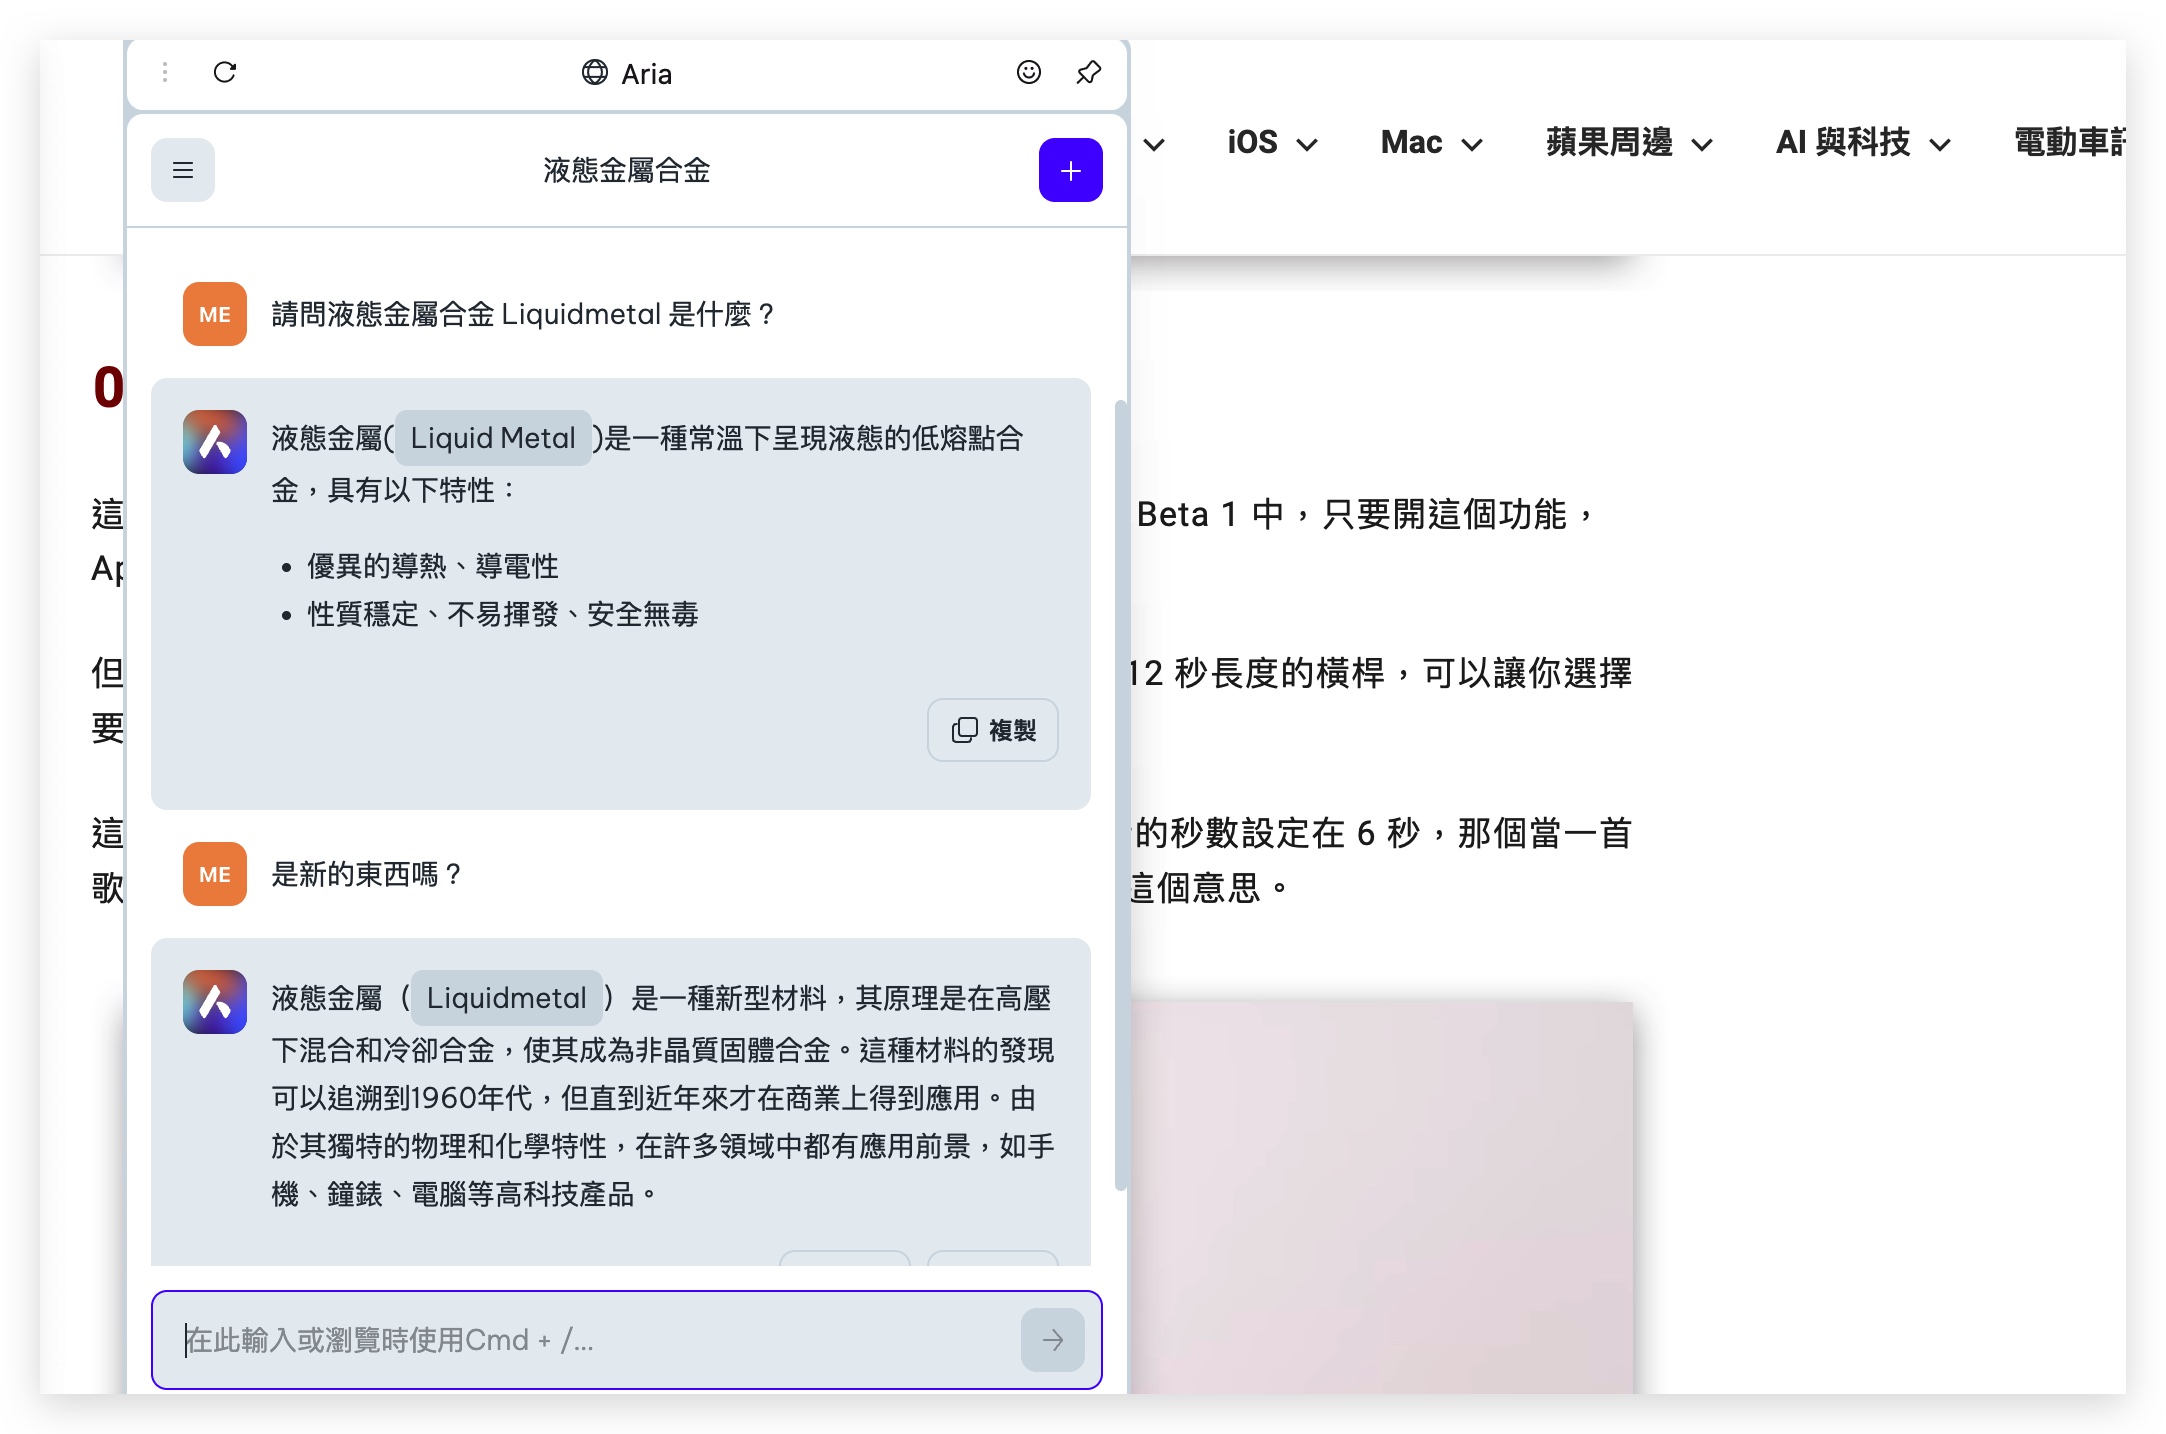Pin the Aria sidebar panel
Screen dimensions: 2166x1434
click(x=1088, y=72)
